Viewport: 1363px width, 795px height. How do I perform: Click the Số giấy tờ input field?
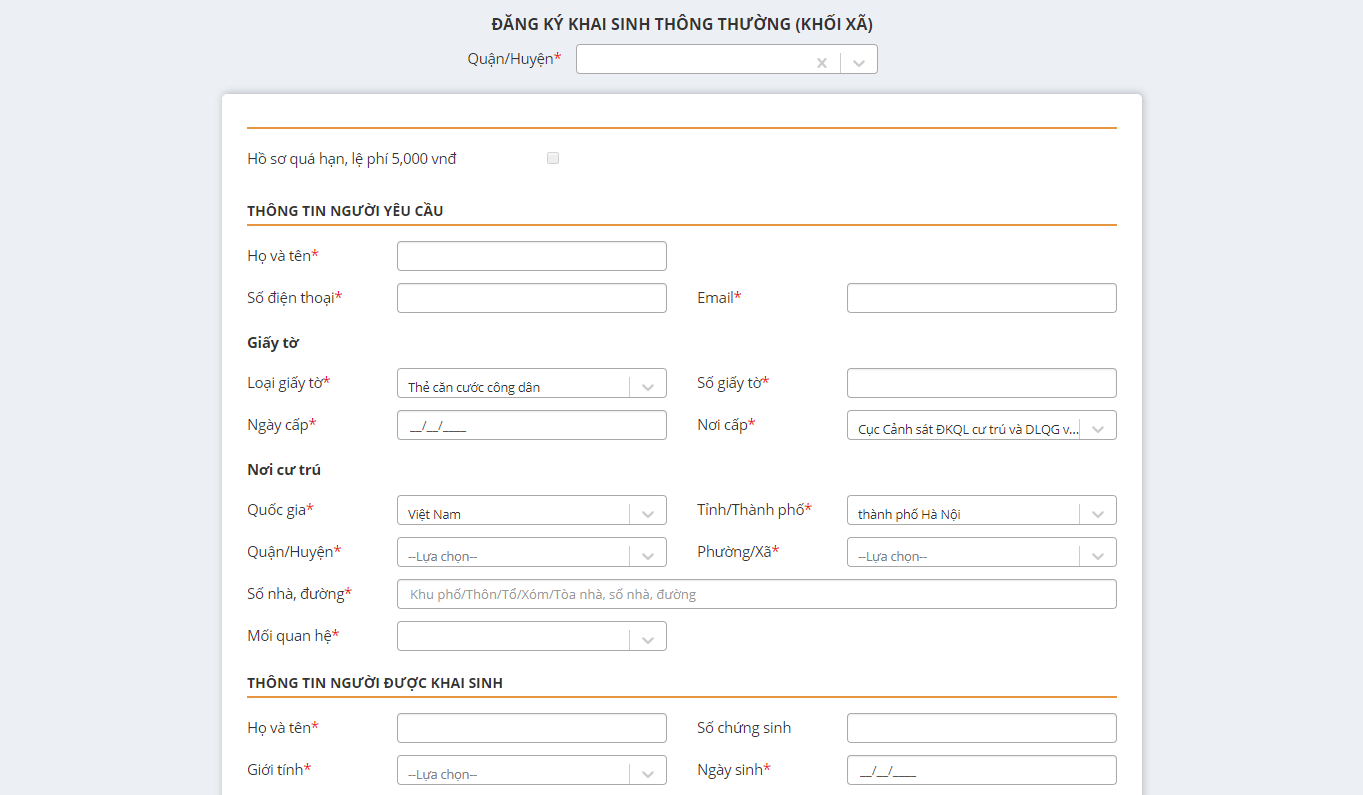click(x=980, y=383)
